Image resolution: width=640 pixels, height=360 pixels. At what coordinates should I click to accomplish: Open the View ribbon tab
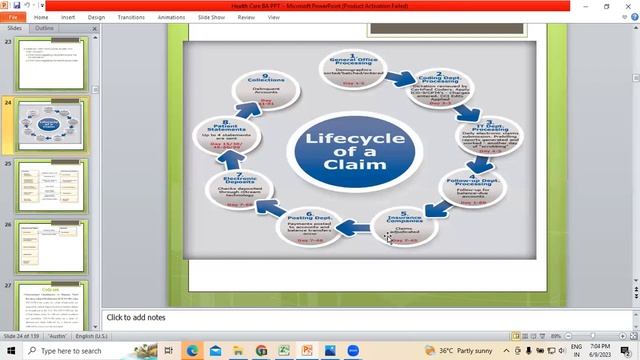[273, 18]
